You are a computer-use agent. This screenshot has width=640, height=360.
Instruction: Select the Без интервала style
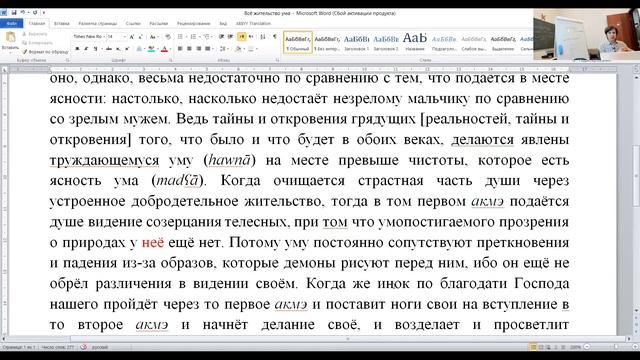click(x=327, y=42)
